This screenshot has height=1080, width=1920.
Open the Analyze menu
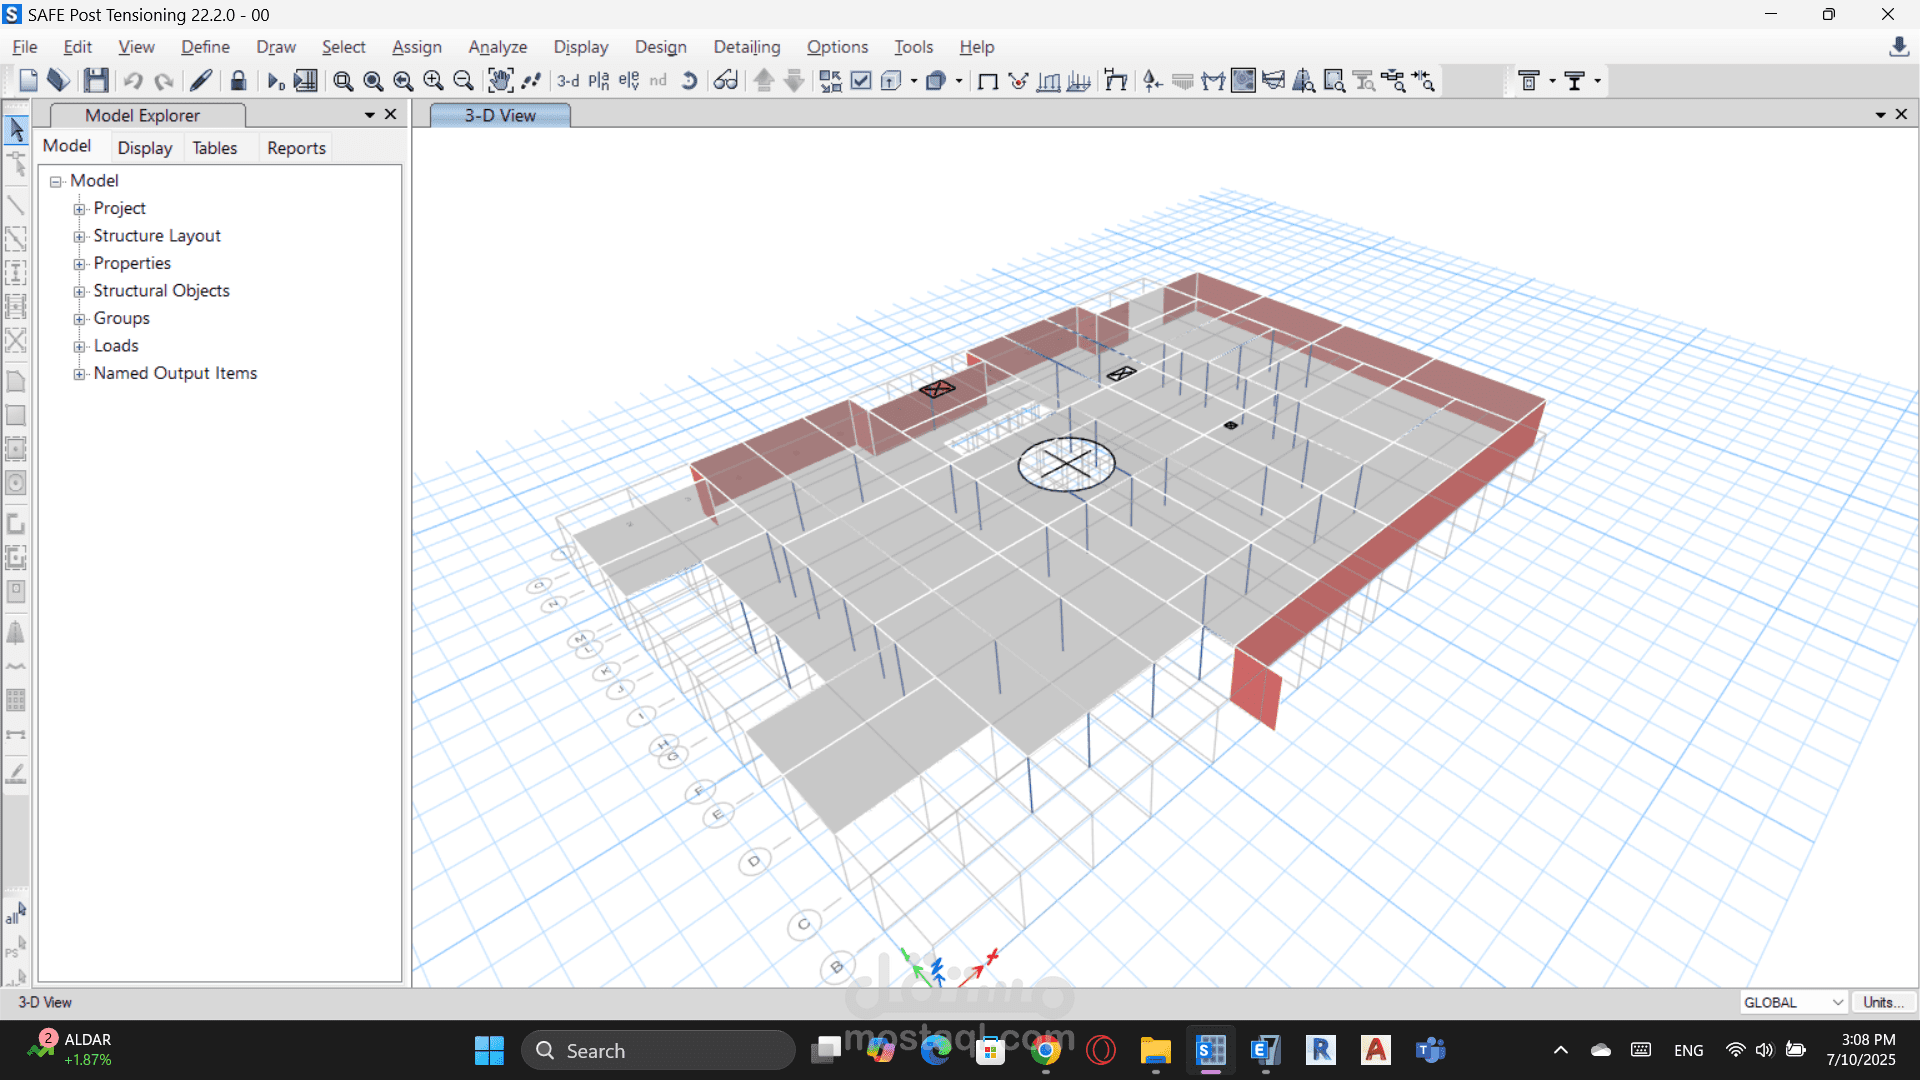pos(497,47)
